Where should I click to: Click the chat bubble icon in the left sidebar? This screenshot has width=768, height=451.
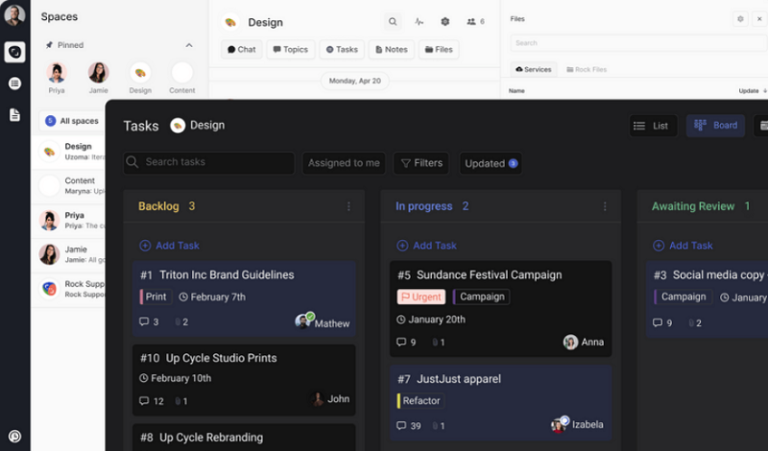click(x=14, y=52)
